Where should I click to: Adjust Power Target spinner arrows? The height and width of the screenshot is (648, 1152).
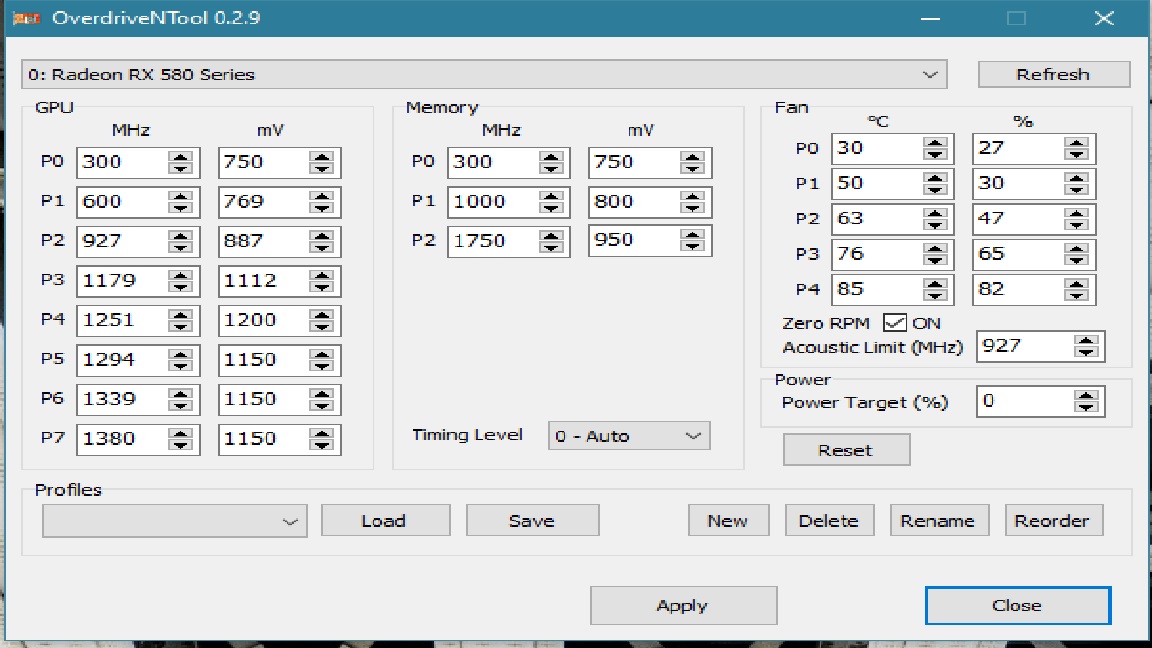[x=1086, y=402]
